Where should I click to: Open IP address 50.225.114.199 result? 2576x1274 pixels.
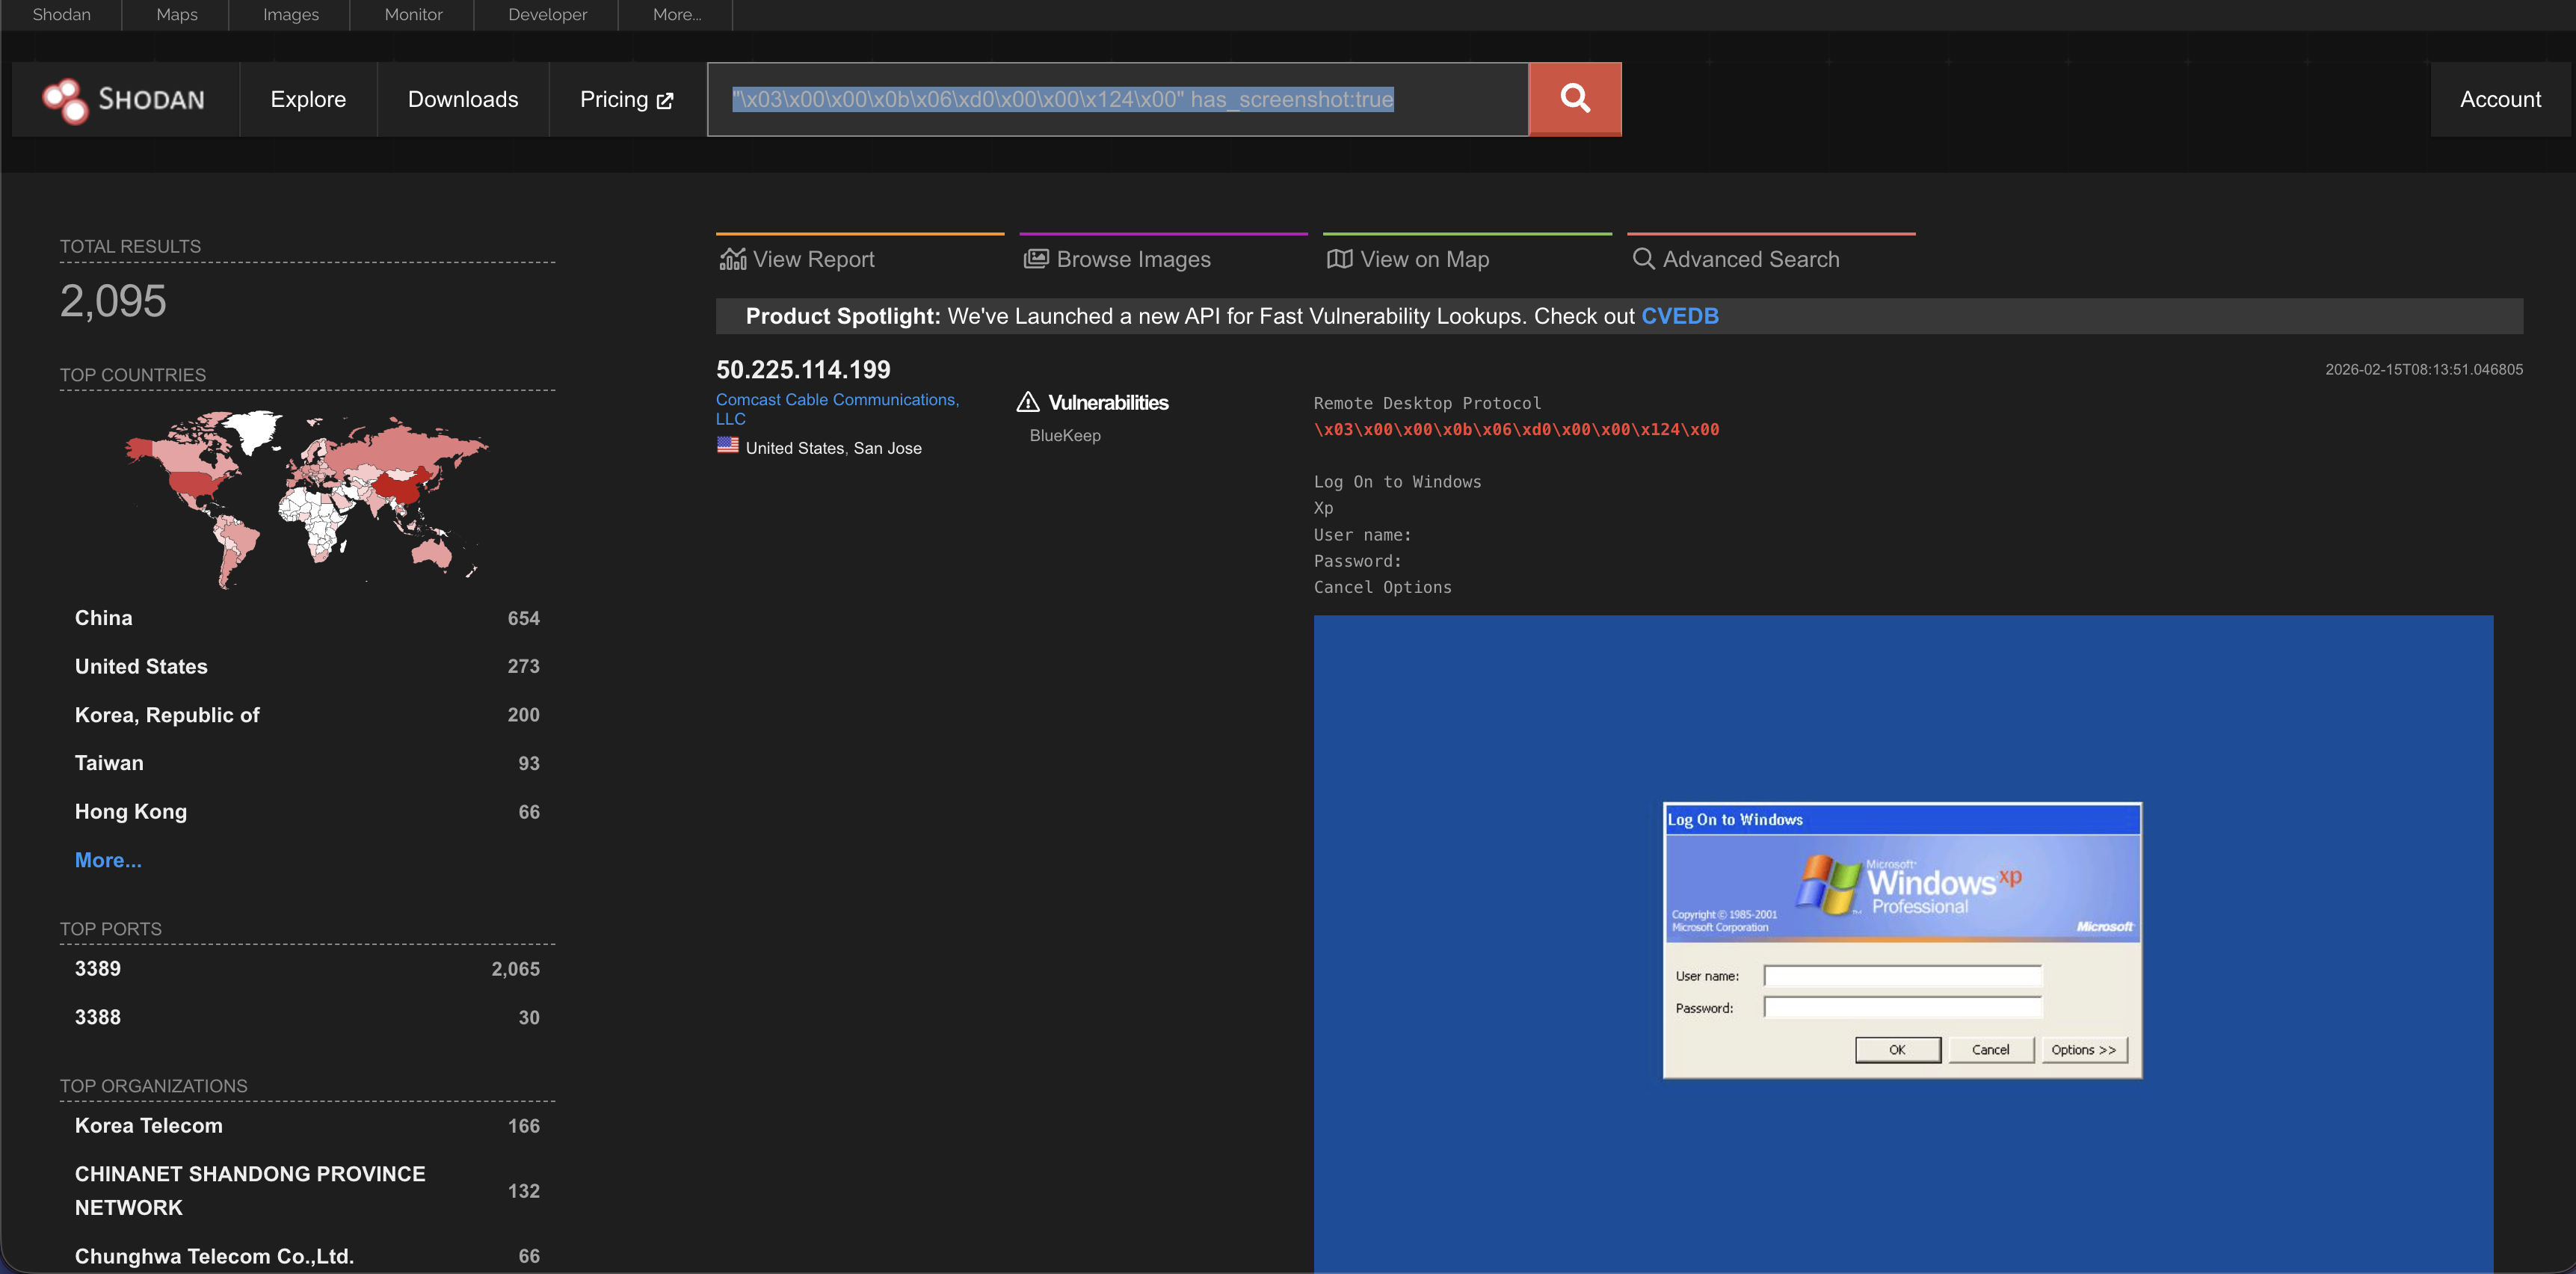point(803,369)
